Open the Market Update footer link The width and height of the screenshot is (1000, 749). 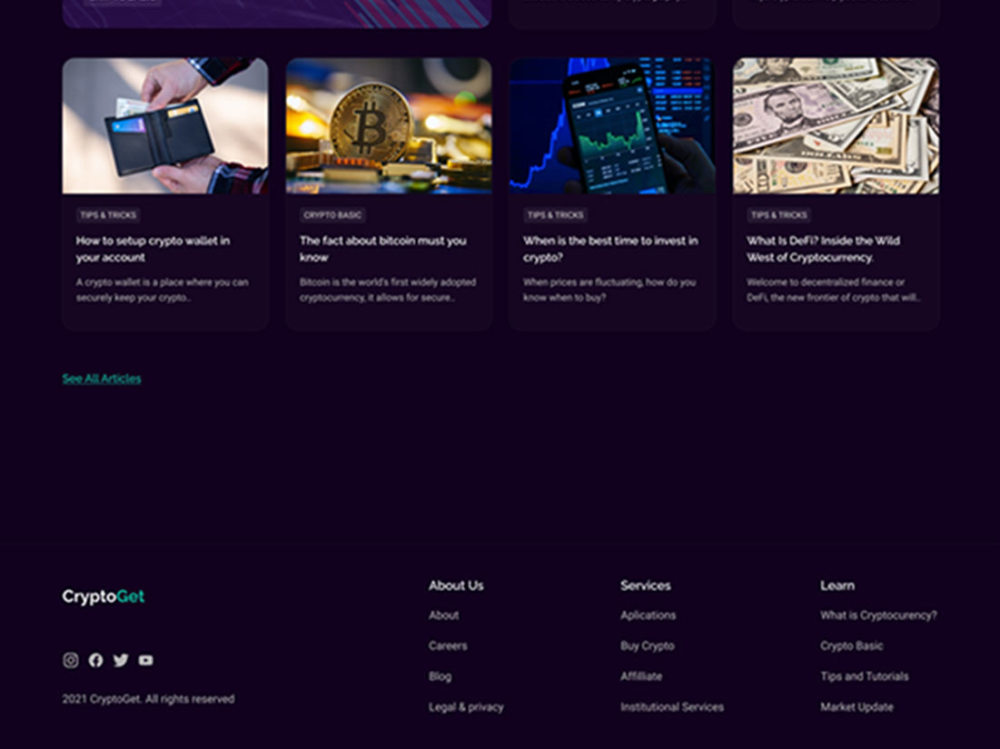tap(857, 707)
